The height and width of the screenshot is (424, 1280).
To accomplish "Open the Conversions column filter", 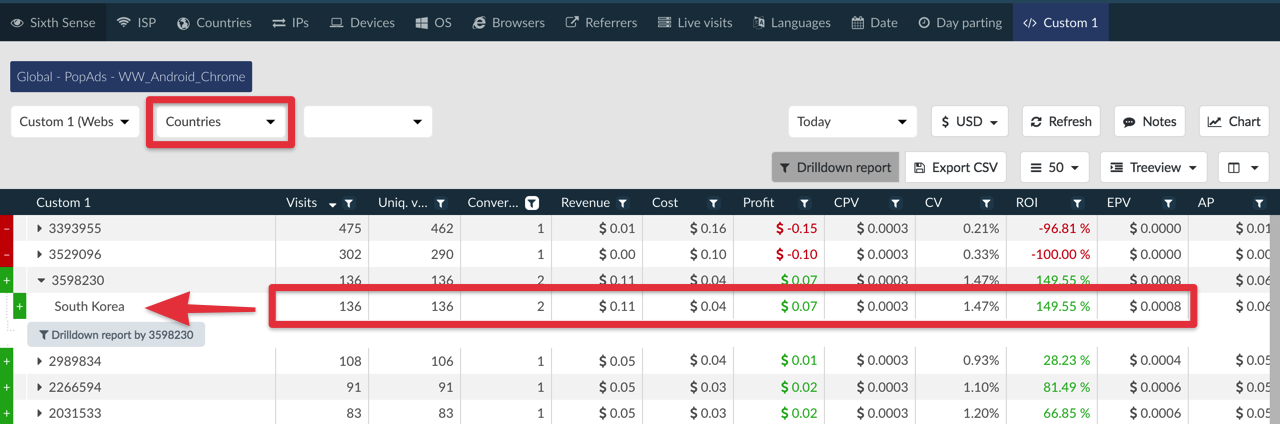I will 532,203.
